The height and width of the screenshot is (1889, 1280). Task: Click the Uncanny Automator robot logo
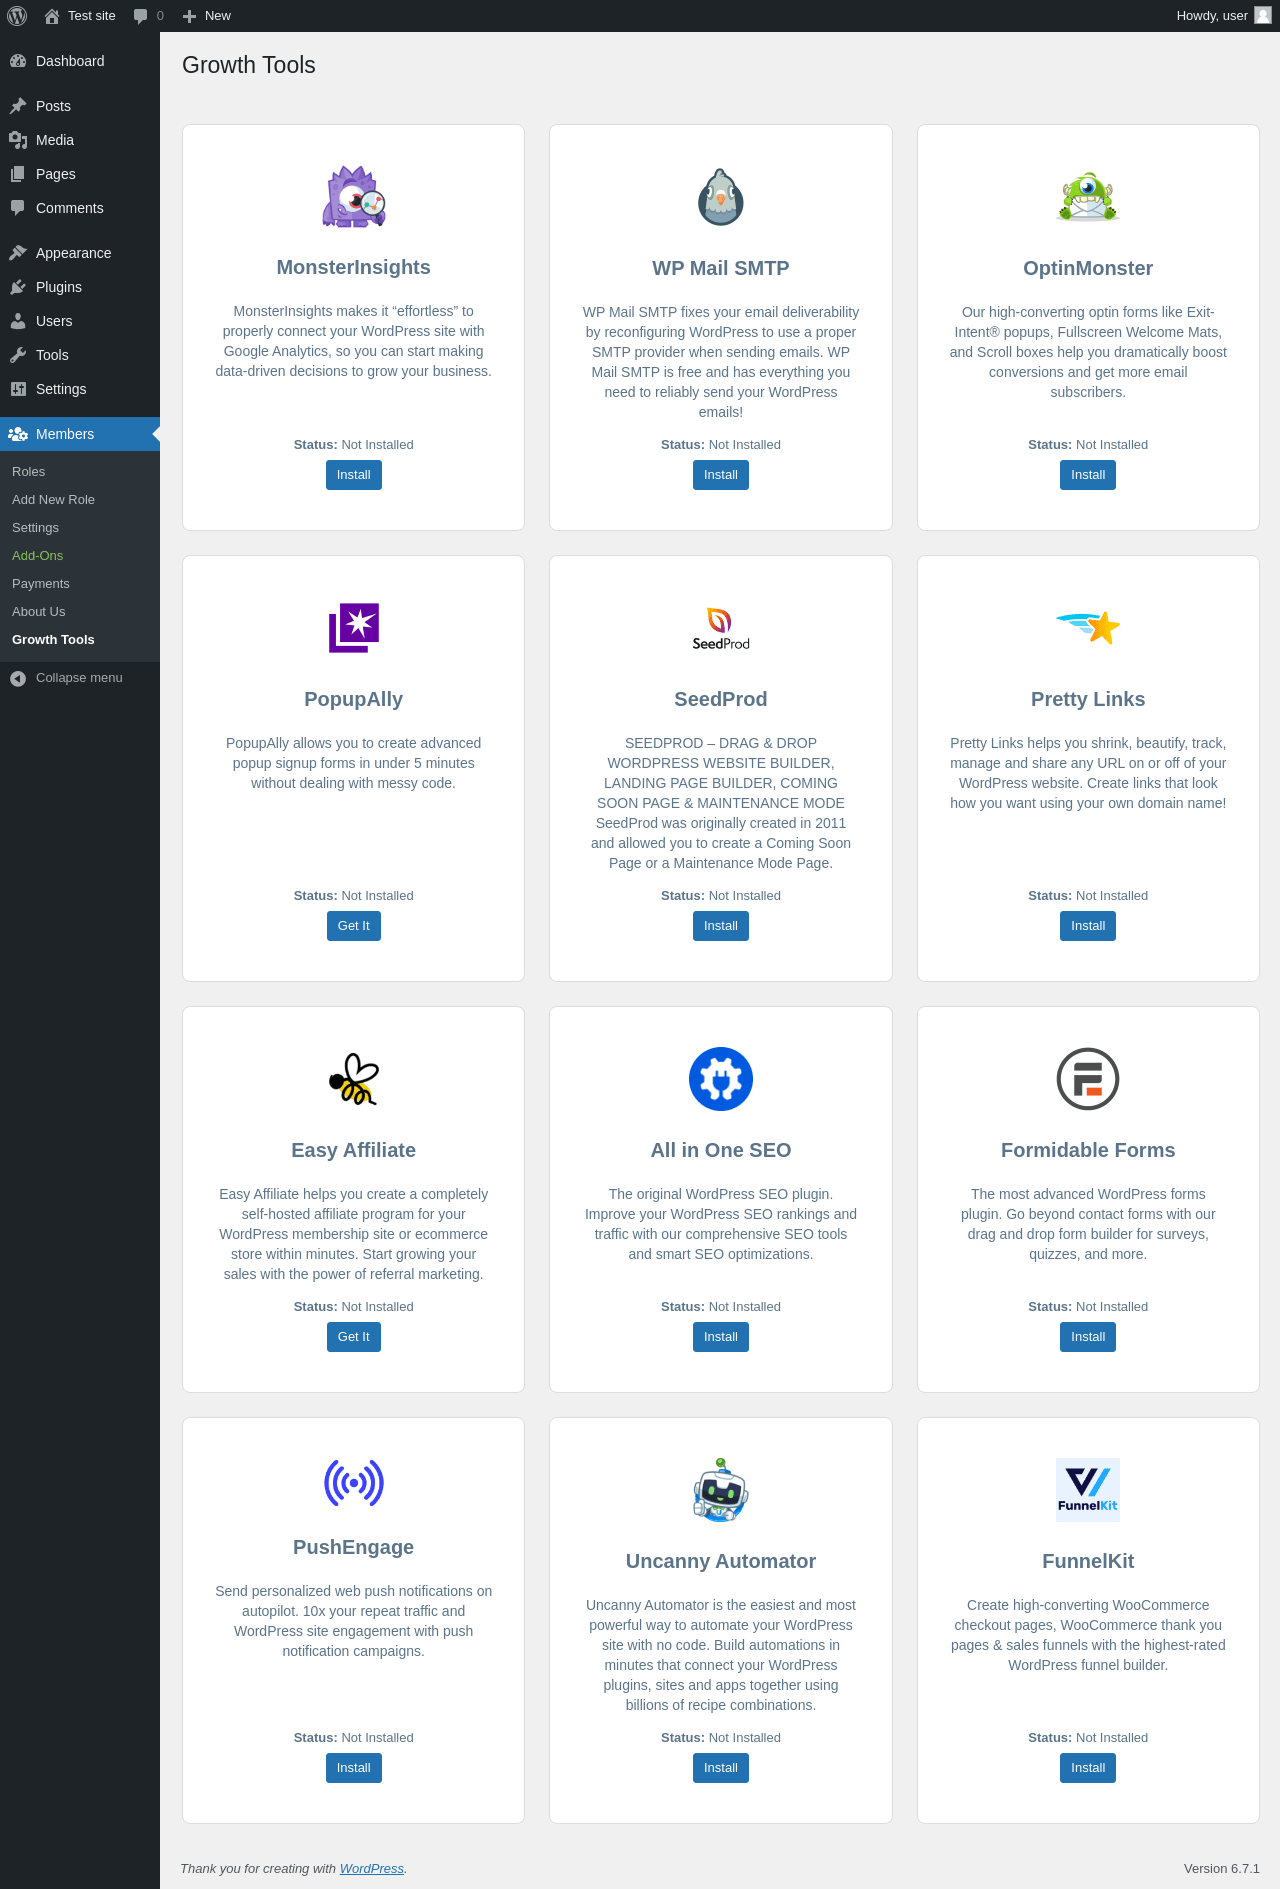[x=721, y=1490]
